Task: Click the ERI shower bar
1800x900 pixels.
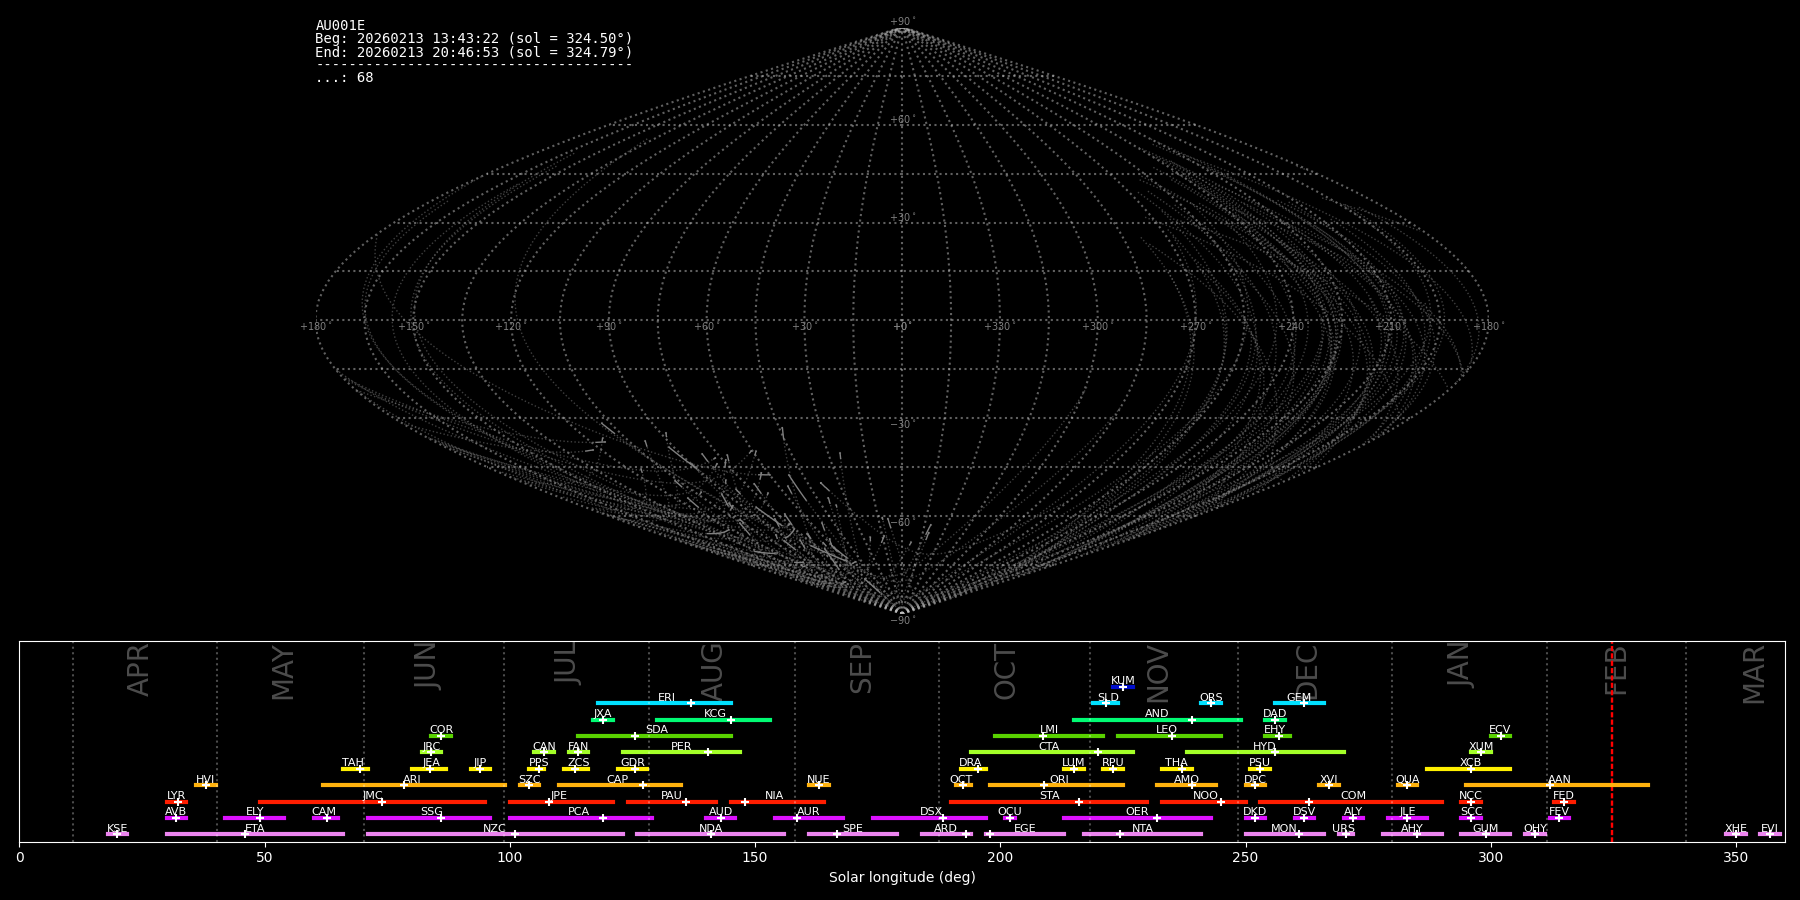Action: tap(664, 703)
